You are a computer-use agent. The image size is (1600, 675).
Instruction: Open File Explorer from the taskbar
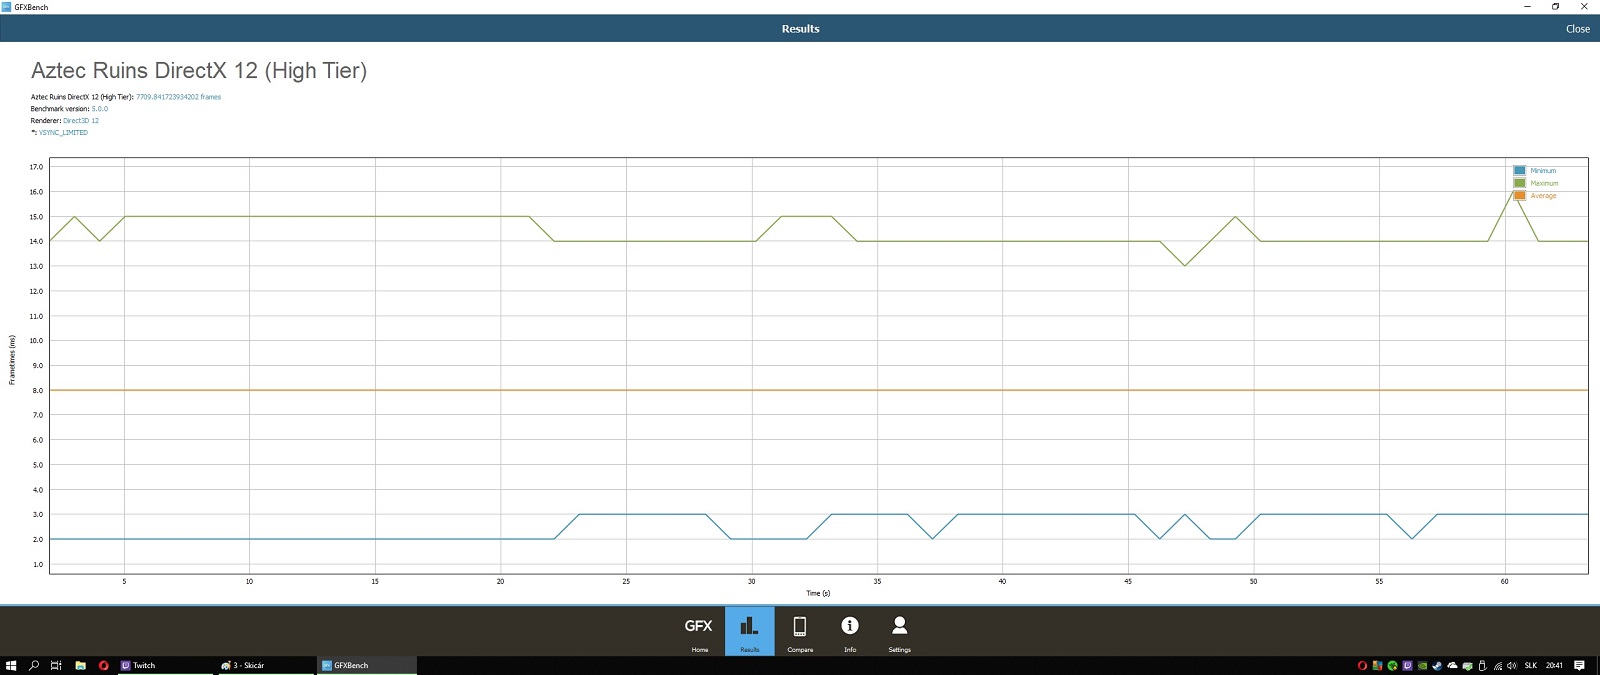tap(80, 665)
